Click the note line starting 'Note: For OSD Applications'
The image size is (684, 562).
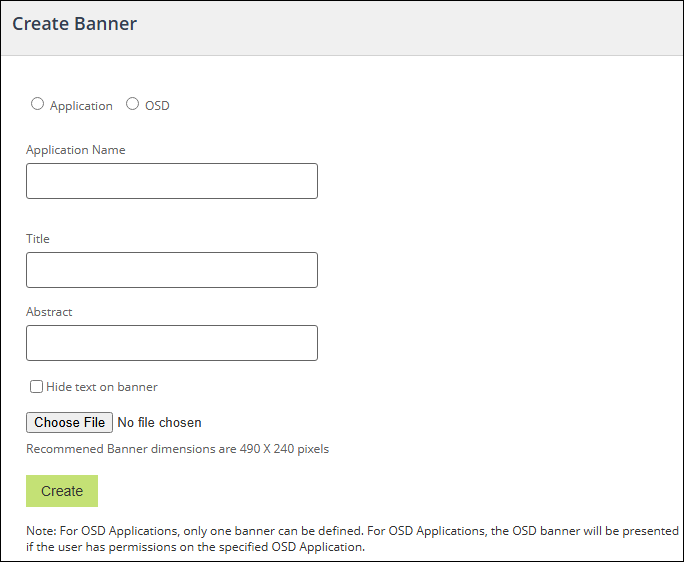[352, 531]
